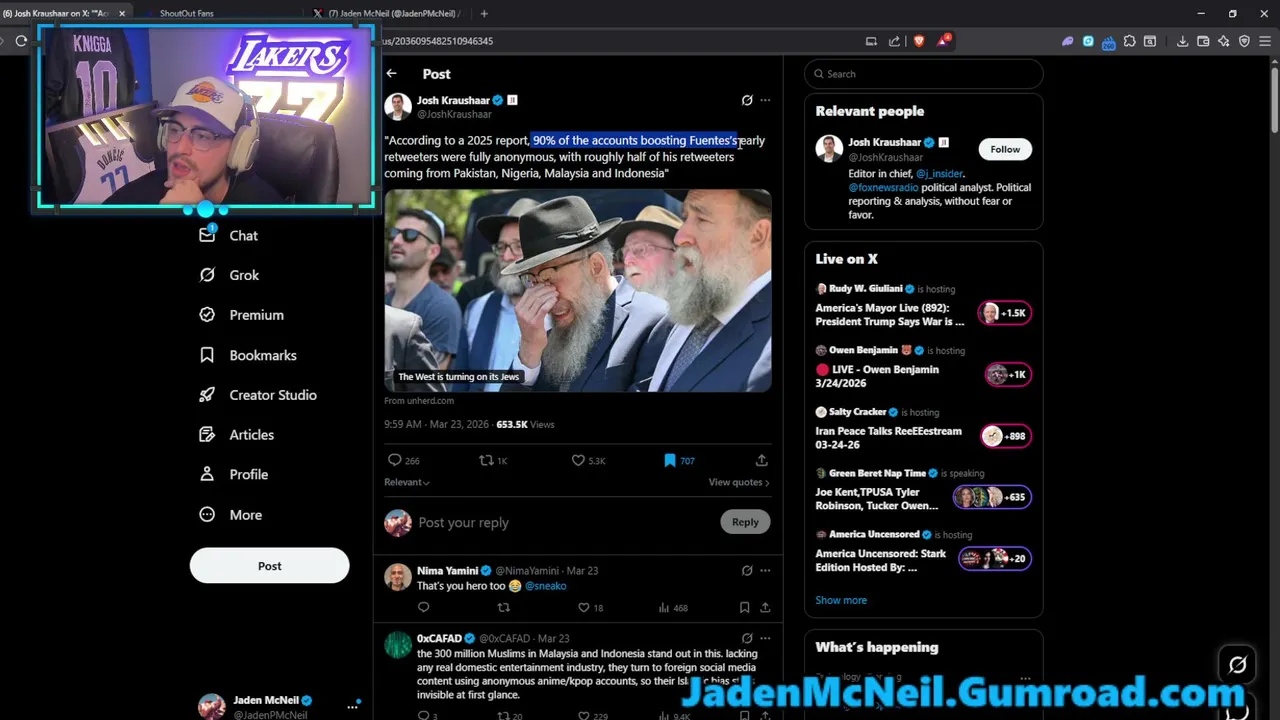
Task: Click Grok icon on 0xCAFAD's reply
Action: (x=747, y=638)
